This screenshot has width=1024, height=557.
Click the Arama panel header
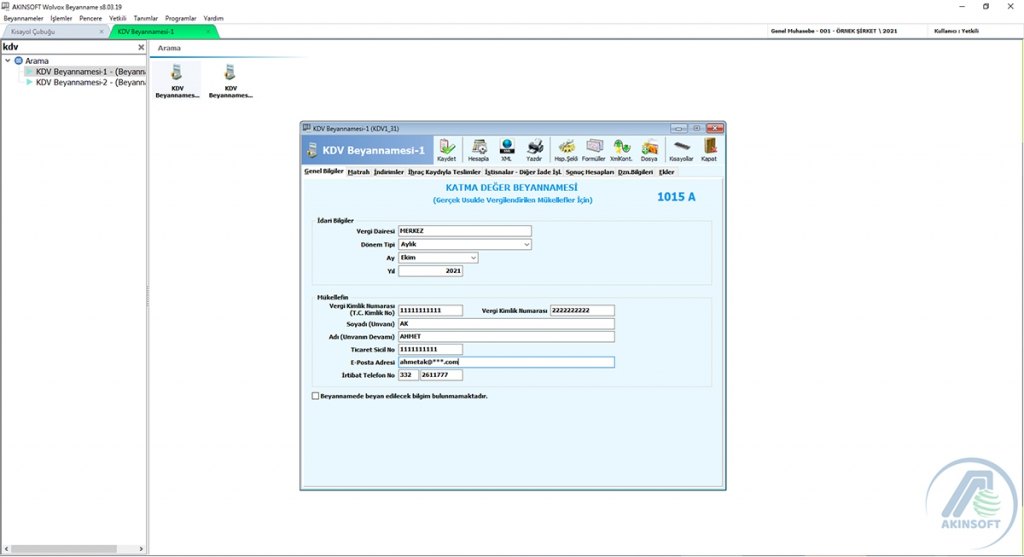[x=169, y=48]
